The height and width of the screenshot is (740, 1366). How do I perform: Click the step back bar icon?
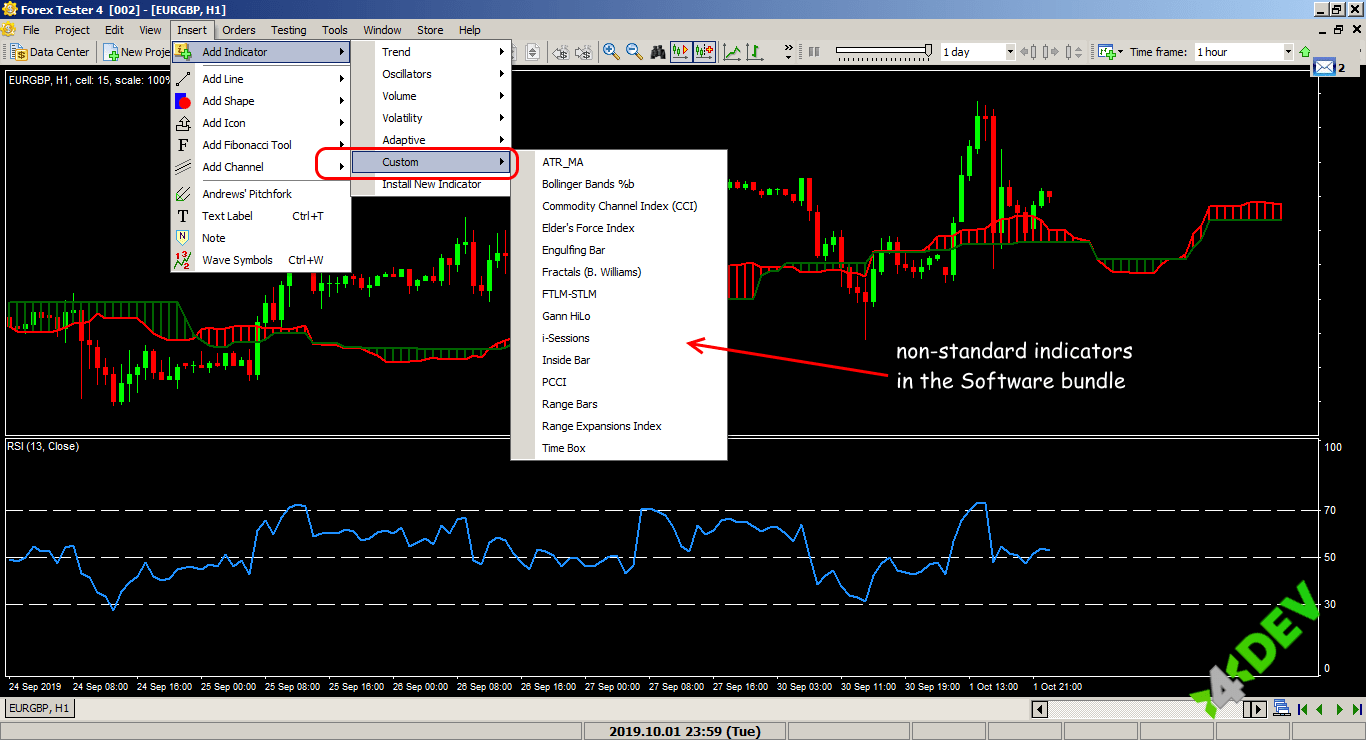pyautogui.click(x=1029, y=51)
